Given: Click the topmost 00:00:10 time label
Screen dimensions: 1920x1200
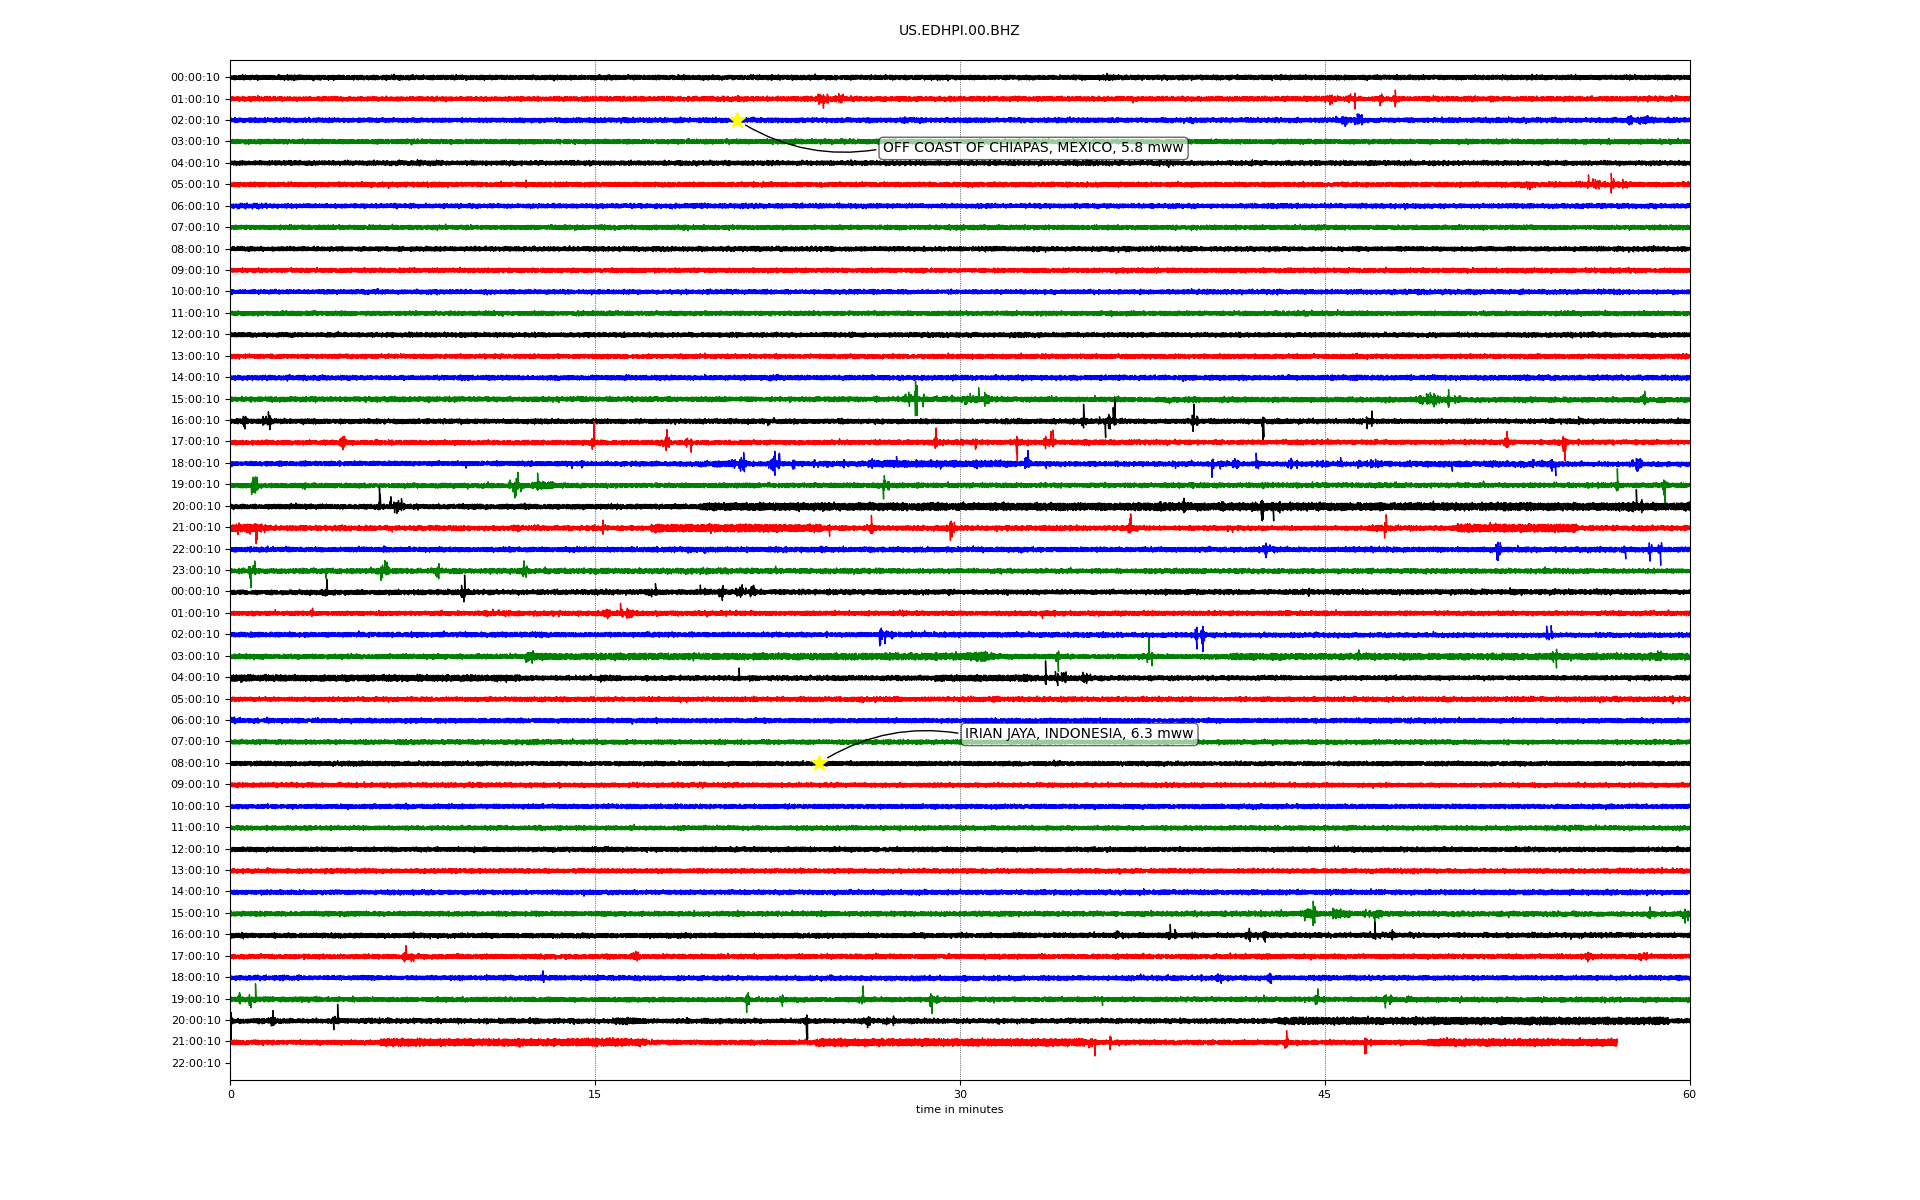Looking at the screenshot, I should (x=195, y=77).
